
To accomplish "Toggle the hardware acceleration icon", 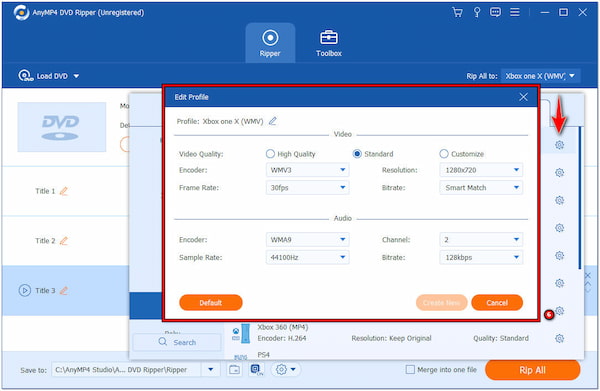I will pos(256,370).
